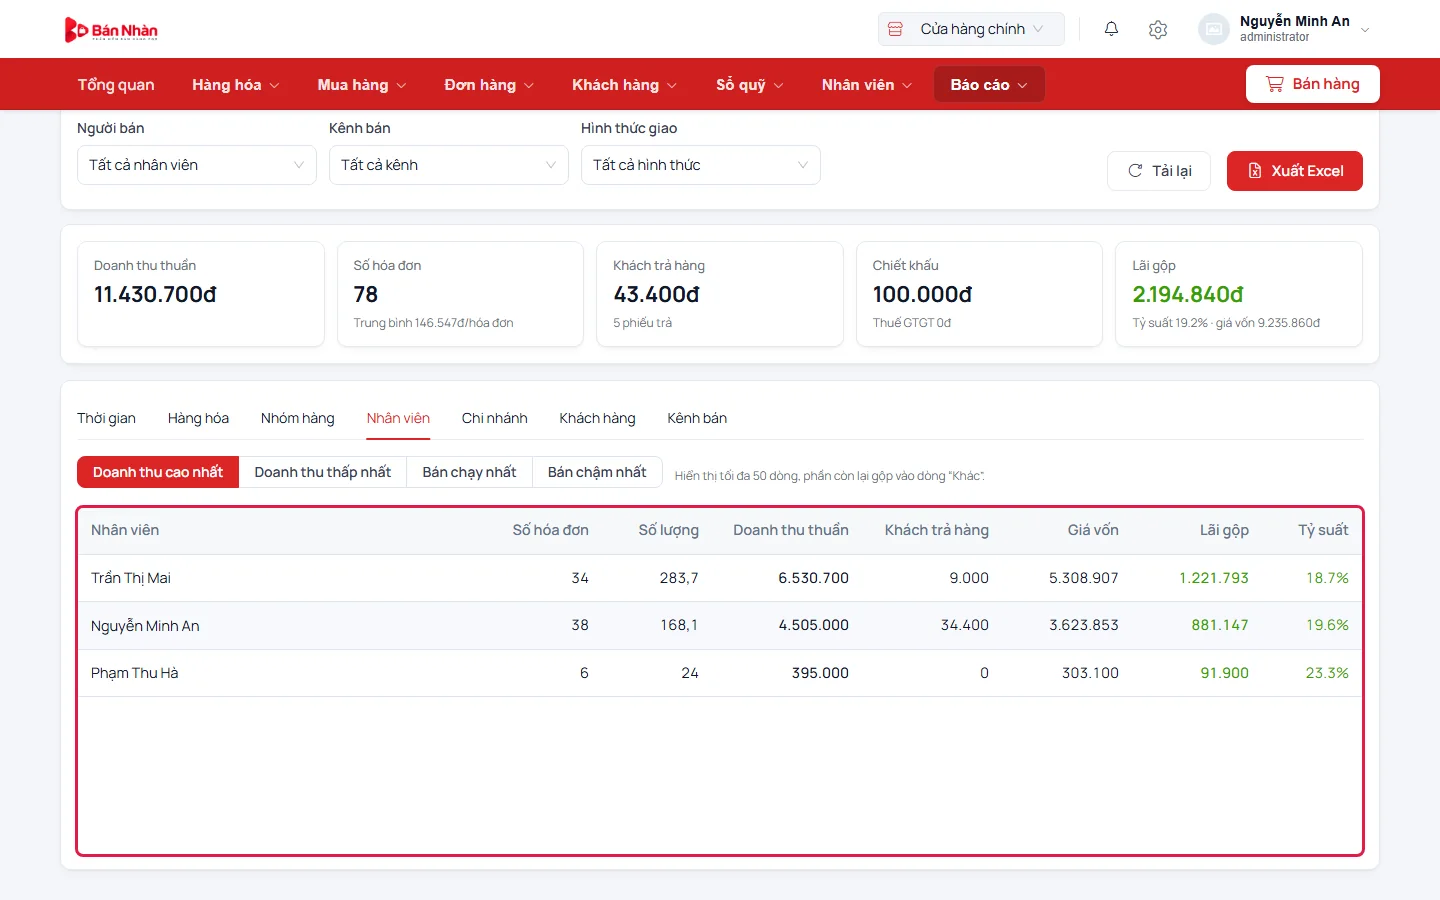Screen dimensions: 1440x900
Task: Select Doanh thu thấp nhất sort option
Action: pos(322,472)
